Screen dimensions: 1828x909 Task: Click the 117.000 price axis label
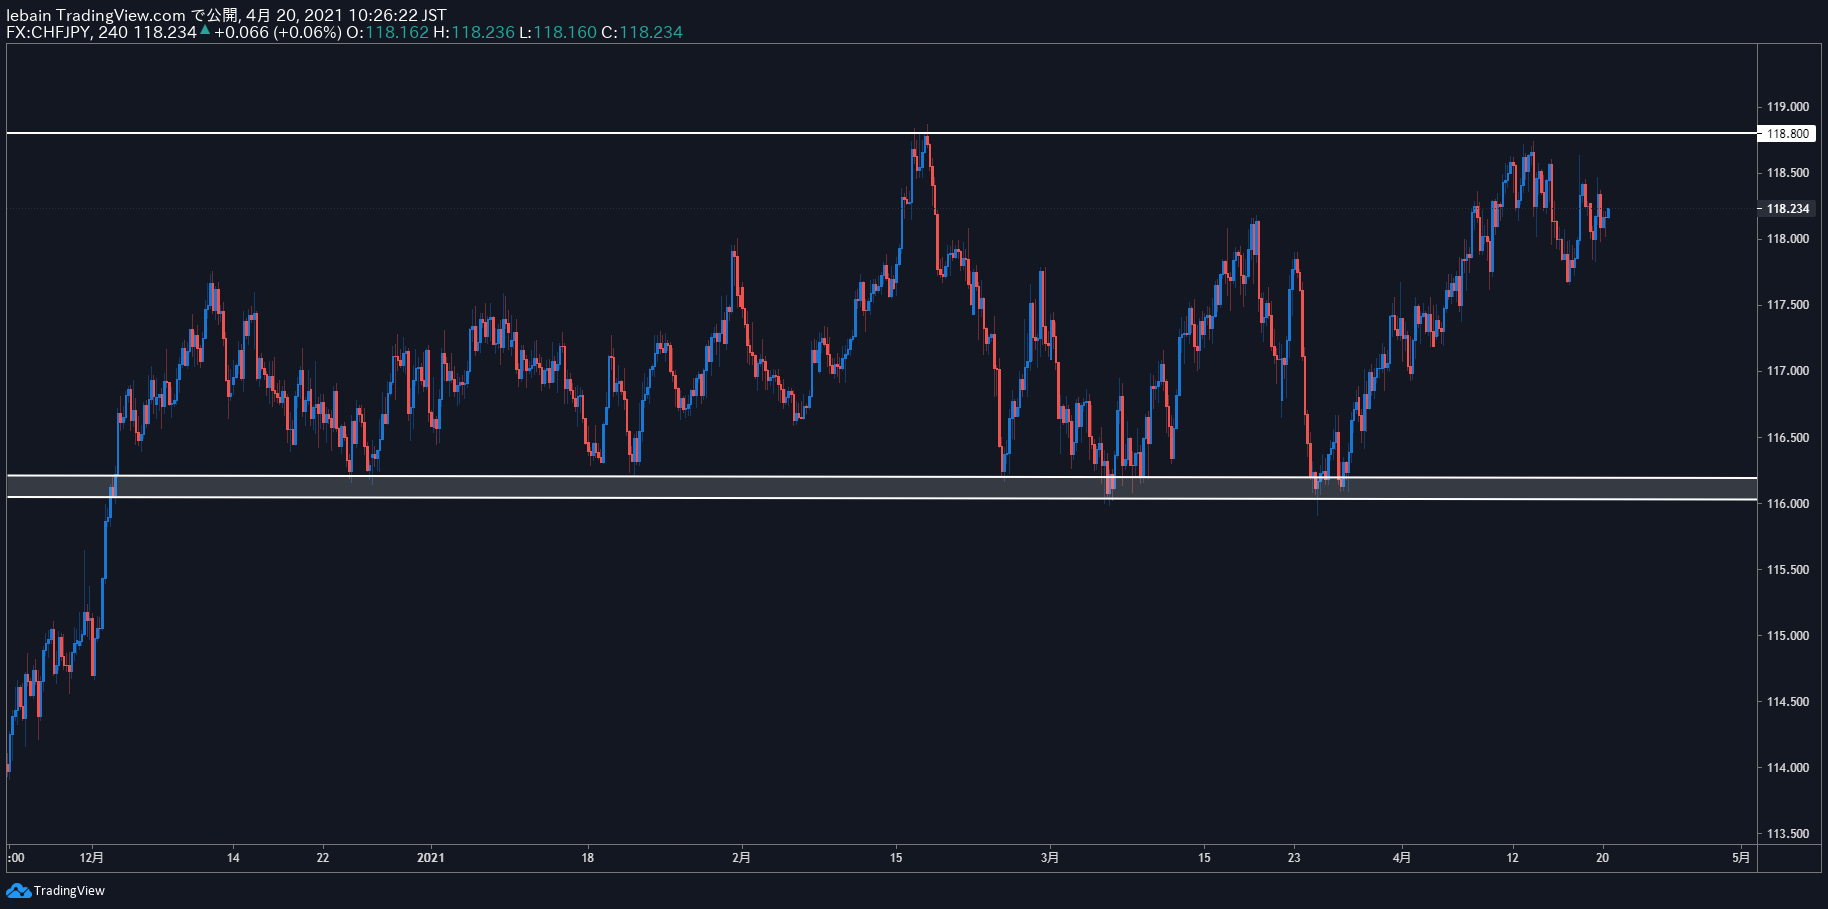pyautogui.click(x=1787, y=371)
